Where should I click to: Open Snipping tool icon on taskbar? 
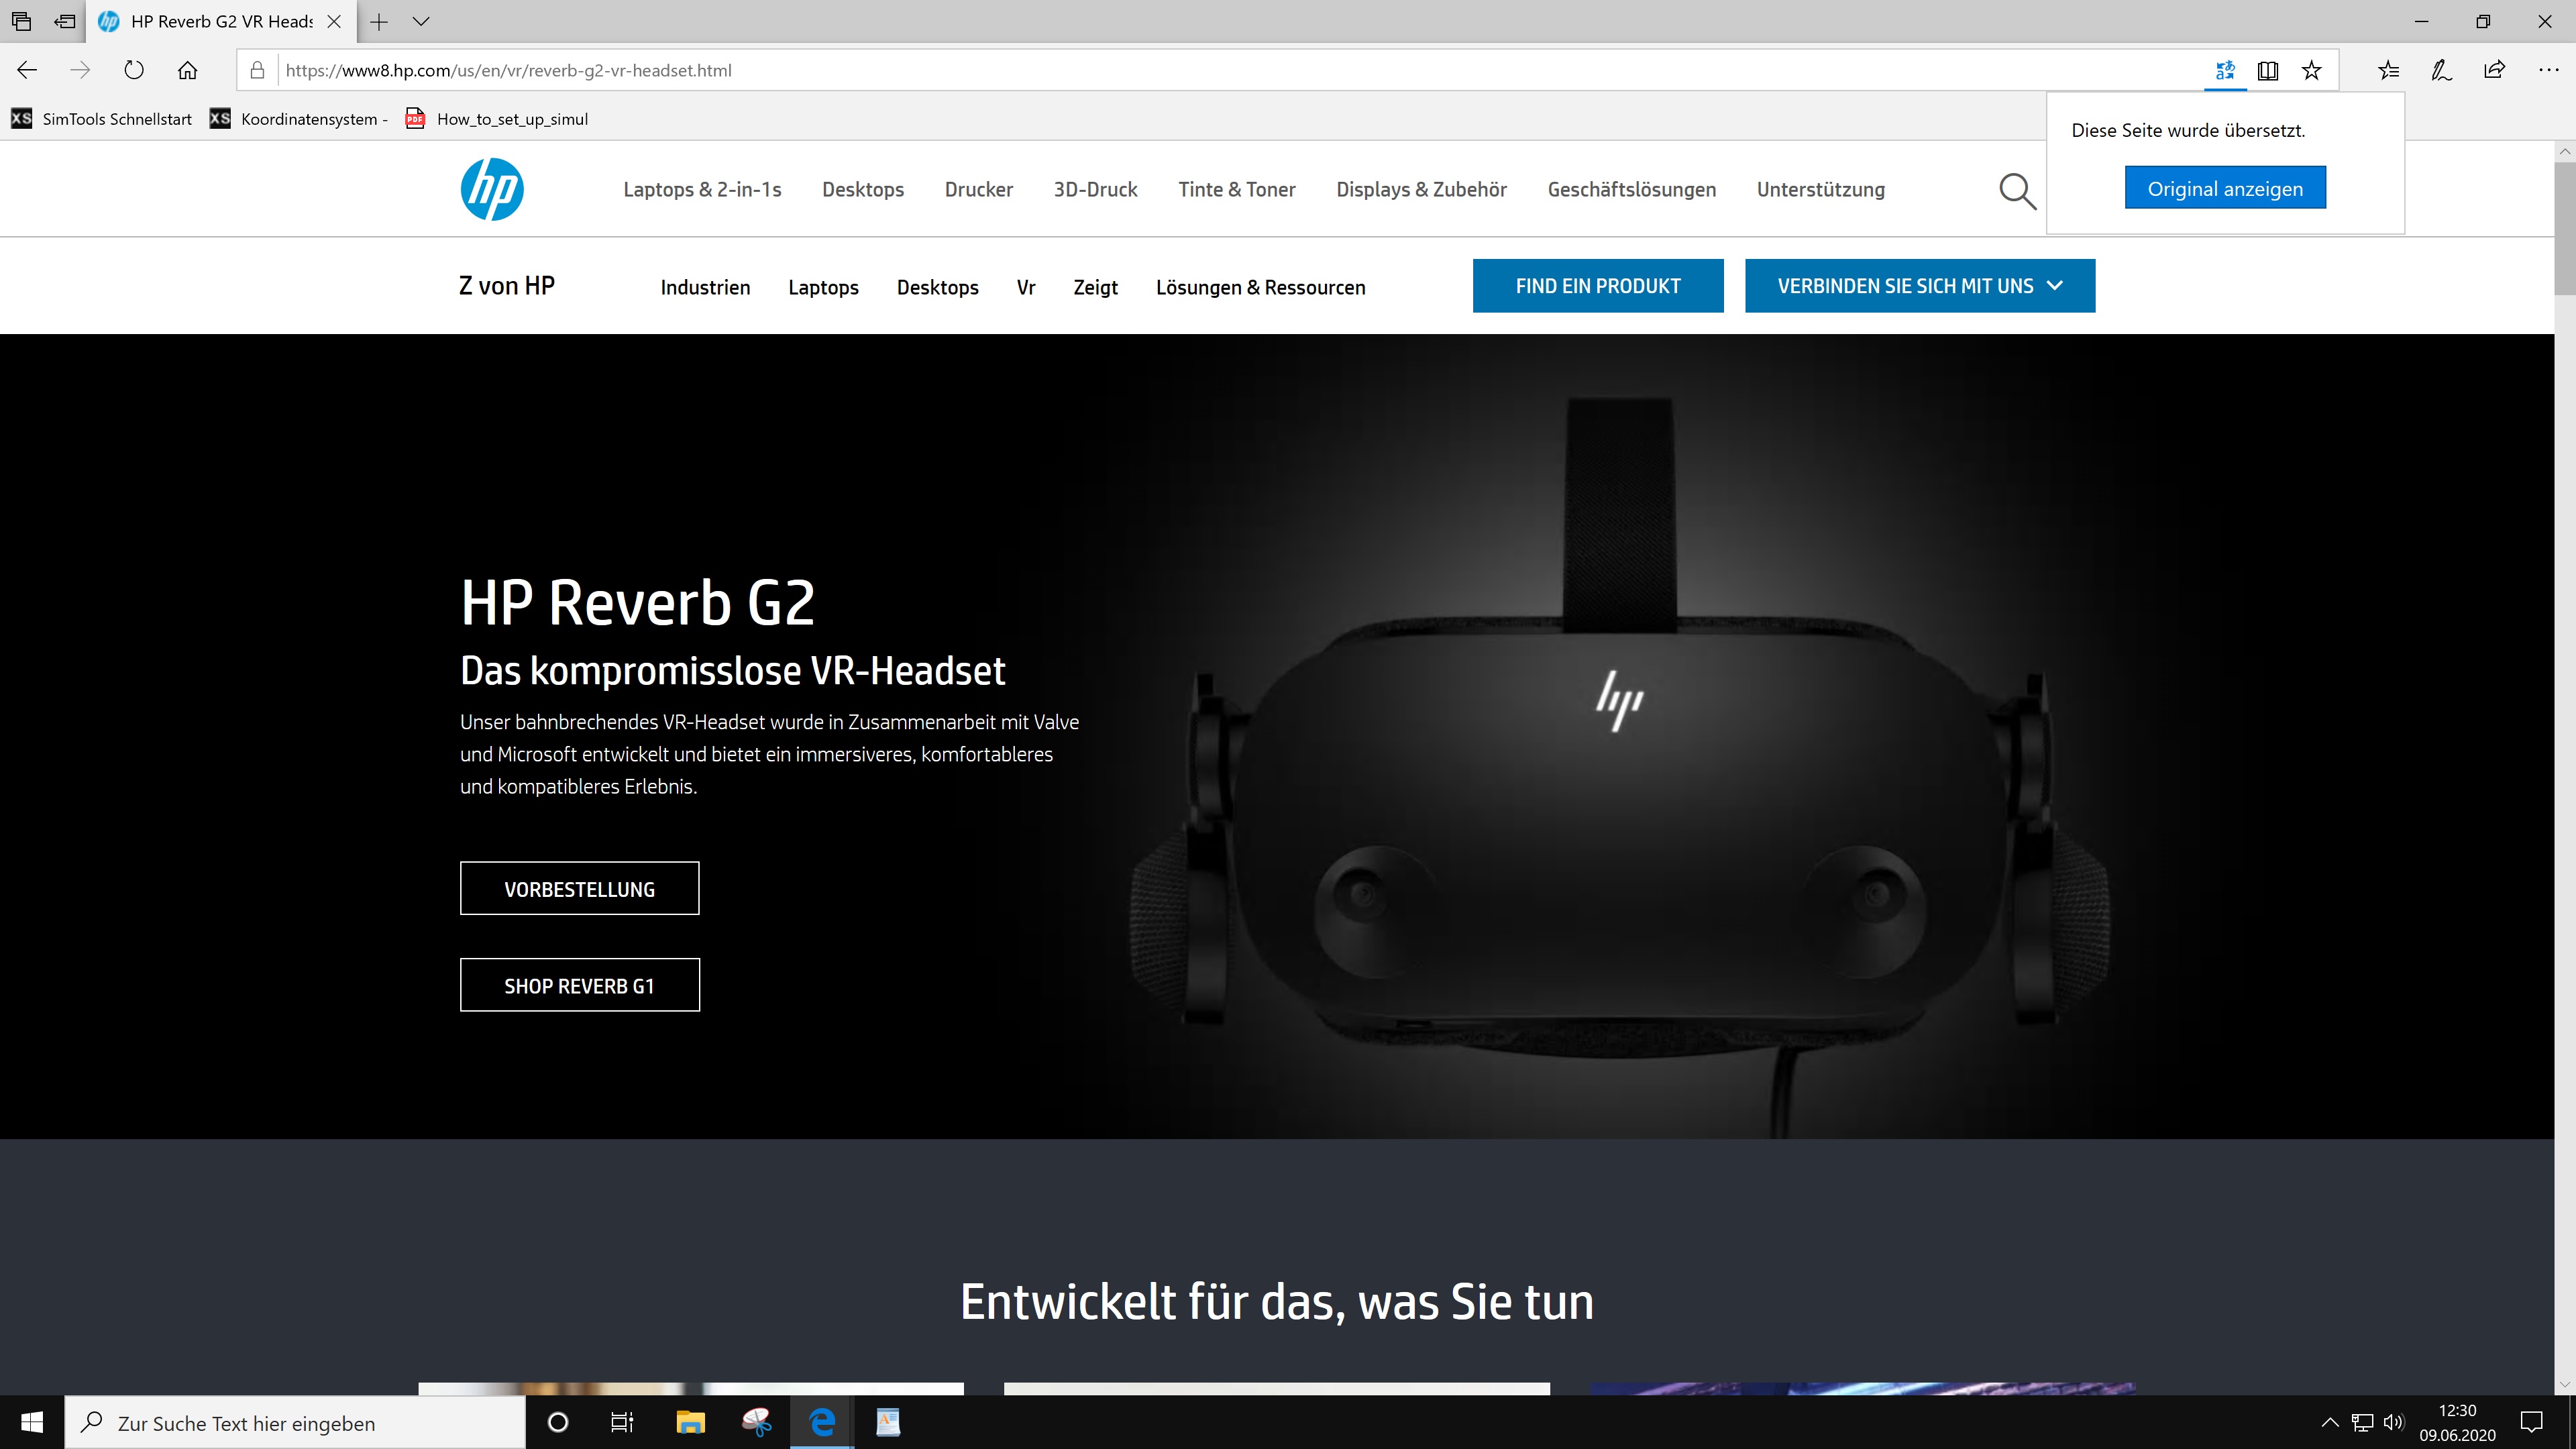pos(756,1422)
